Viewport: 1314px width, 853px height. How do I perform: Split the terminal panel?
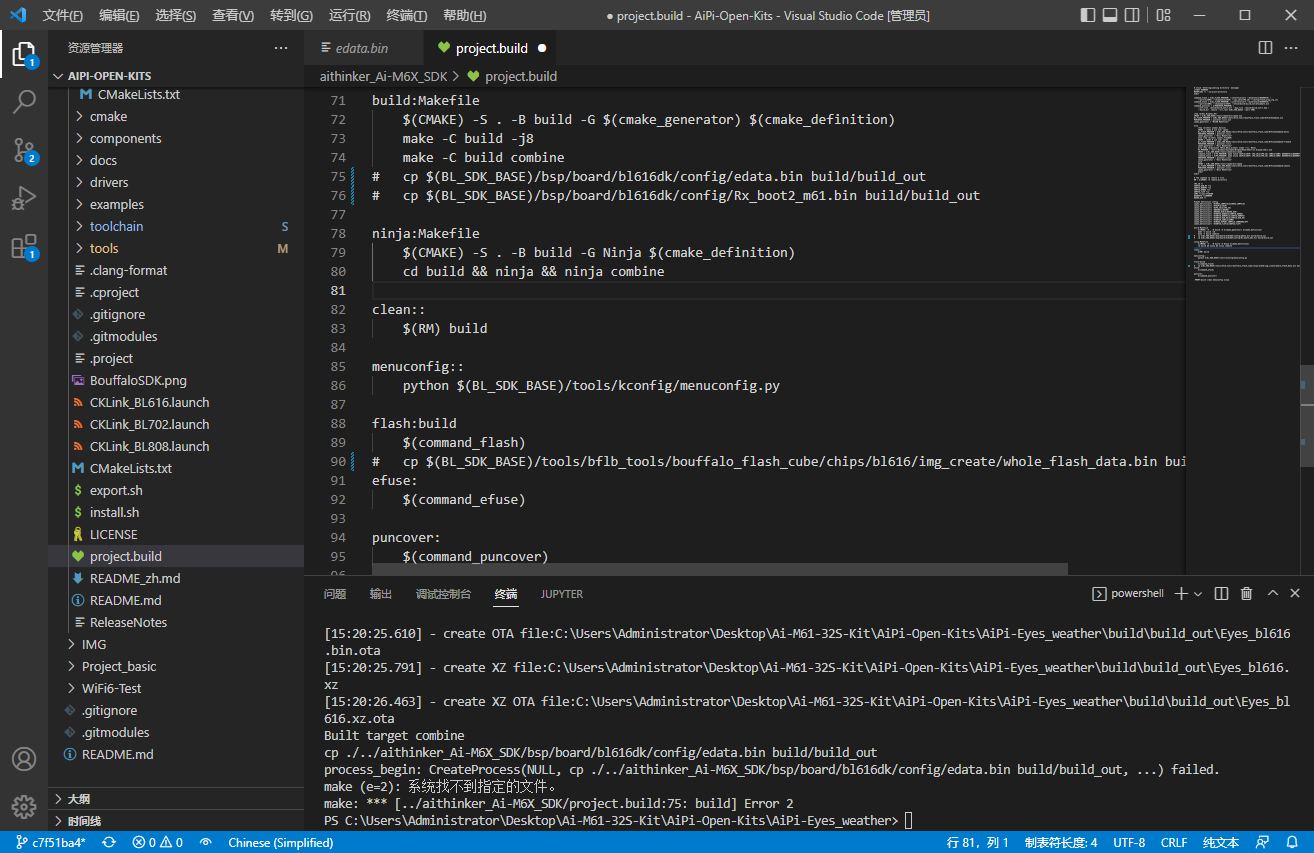[x=1221, y=593]
